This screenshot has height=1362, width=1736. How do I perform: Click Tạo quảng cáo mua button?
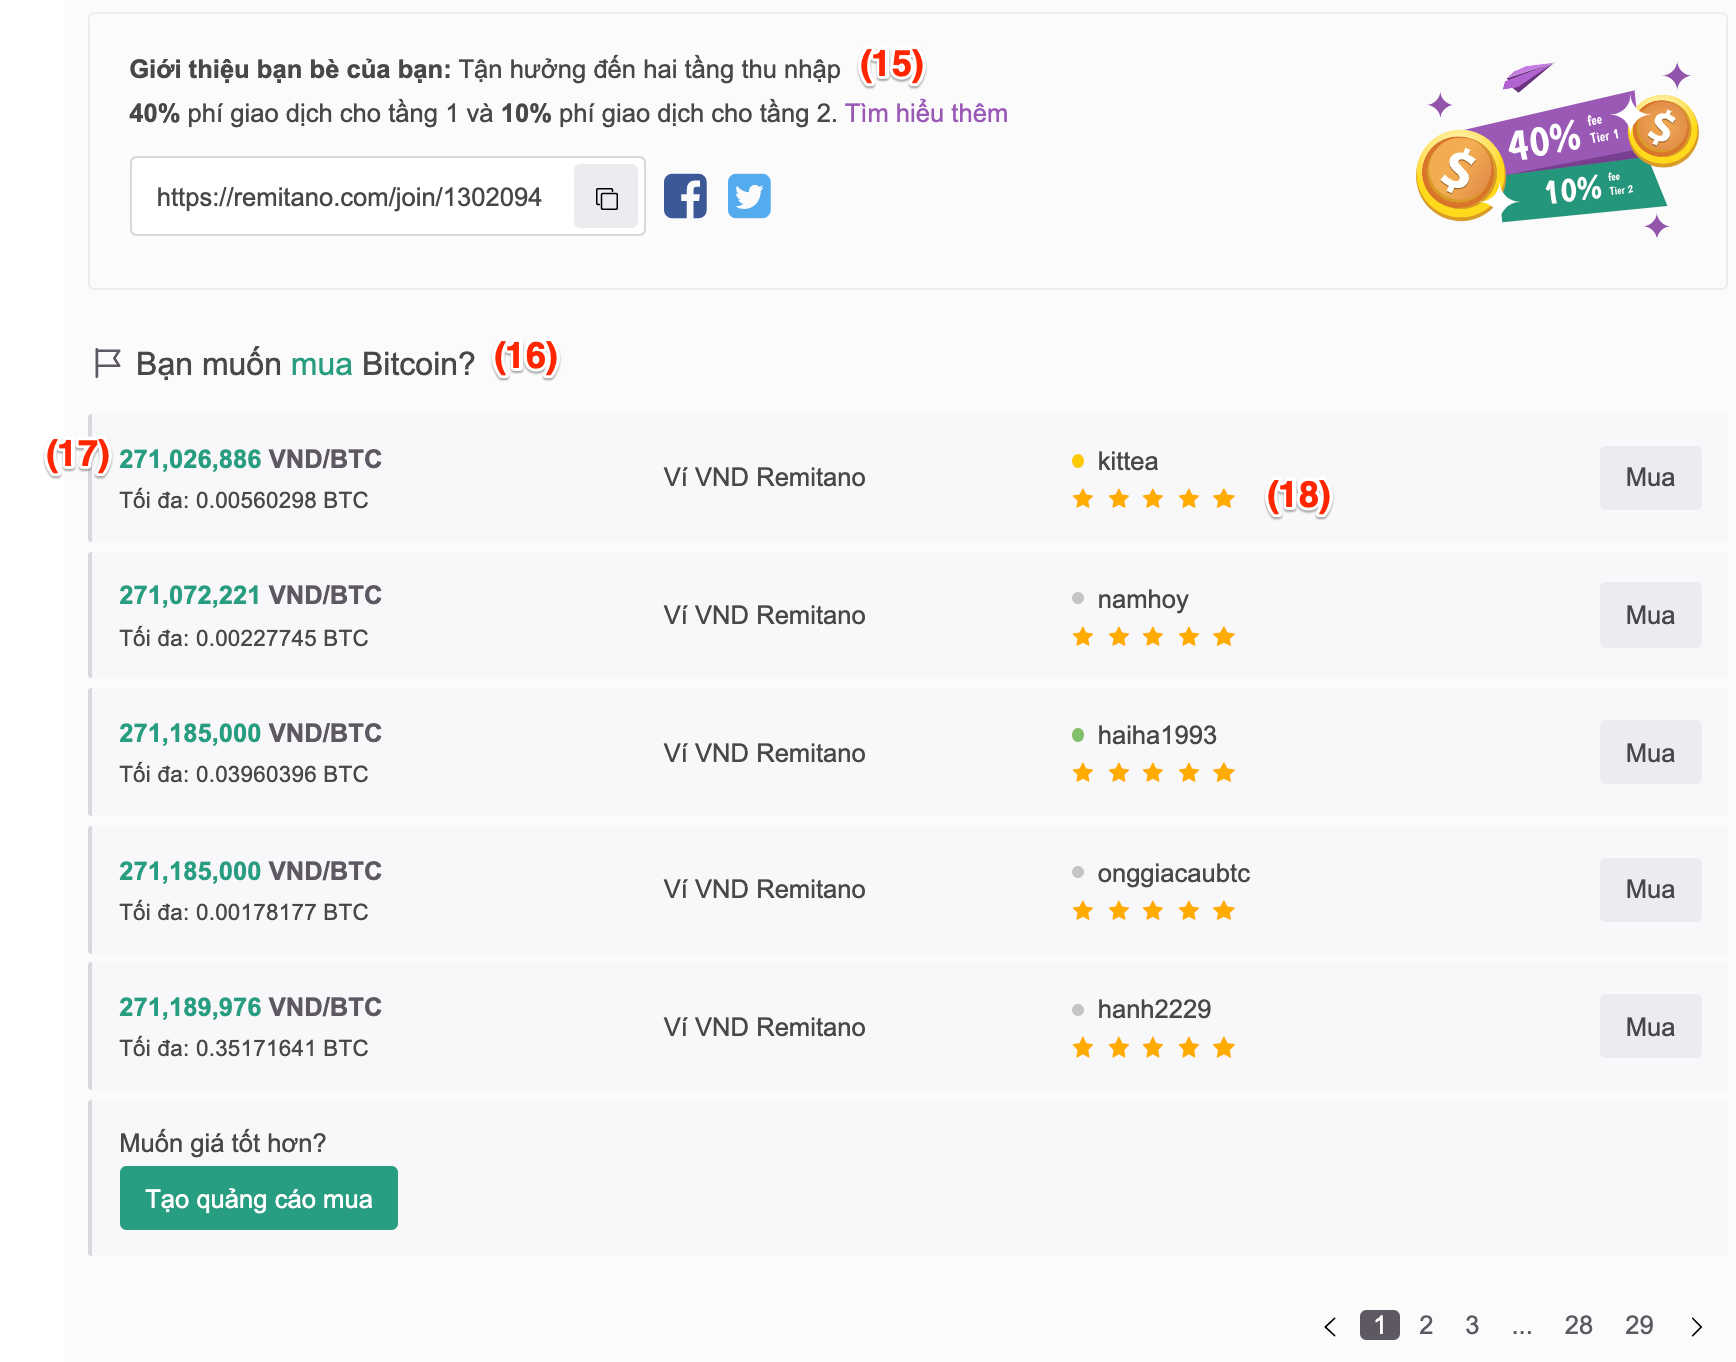(x=259, y=1198)
